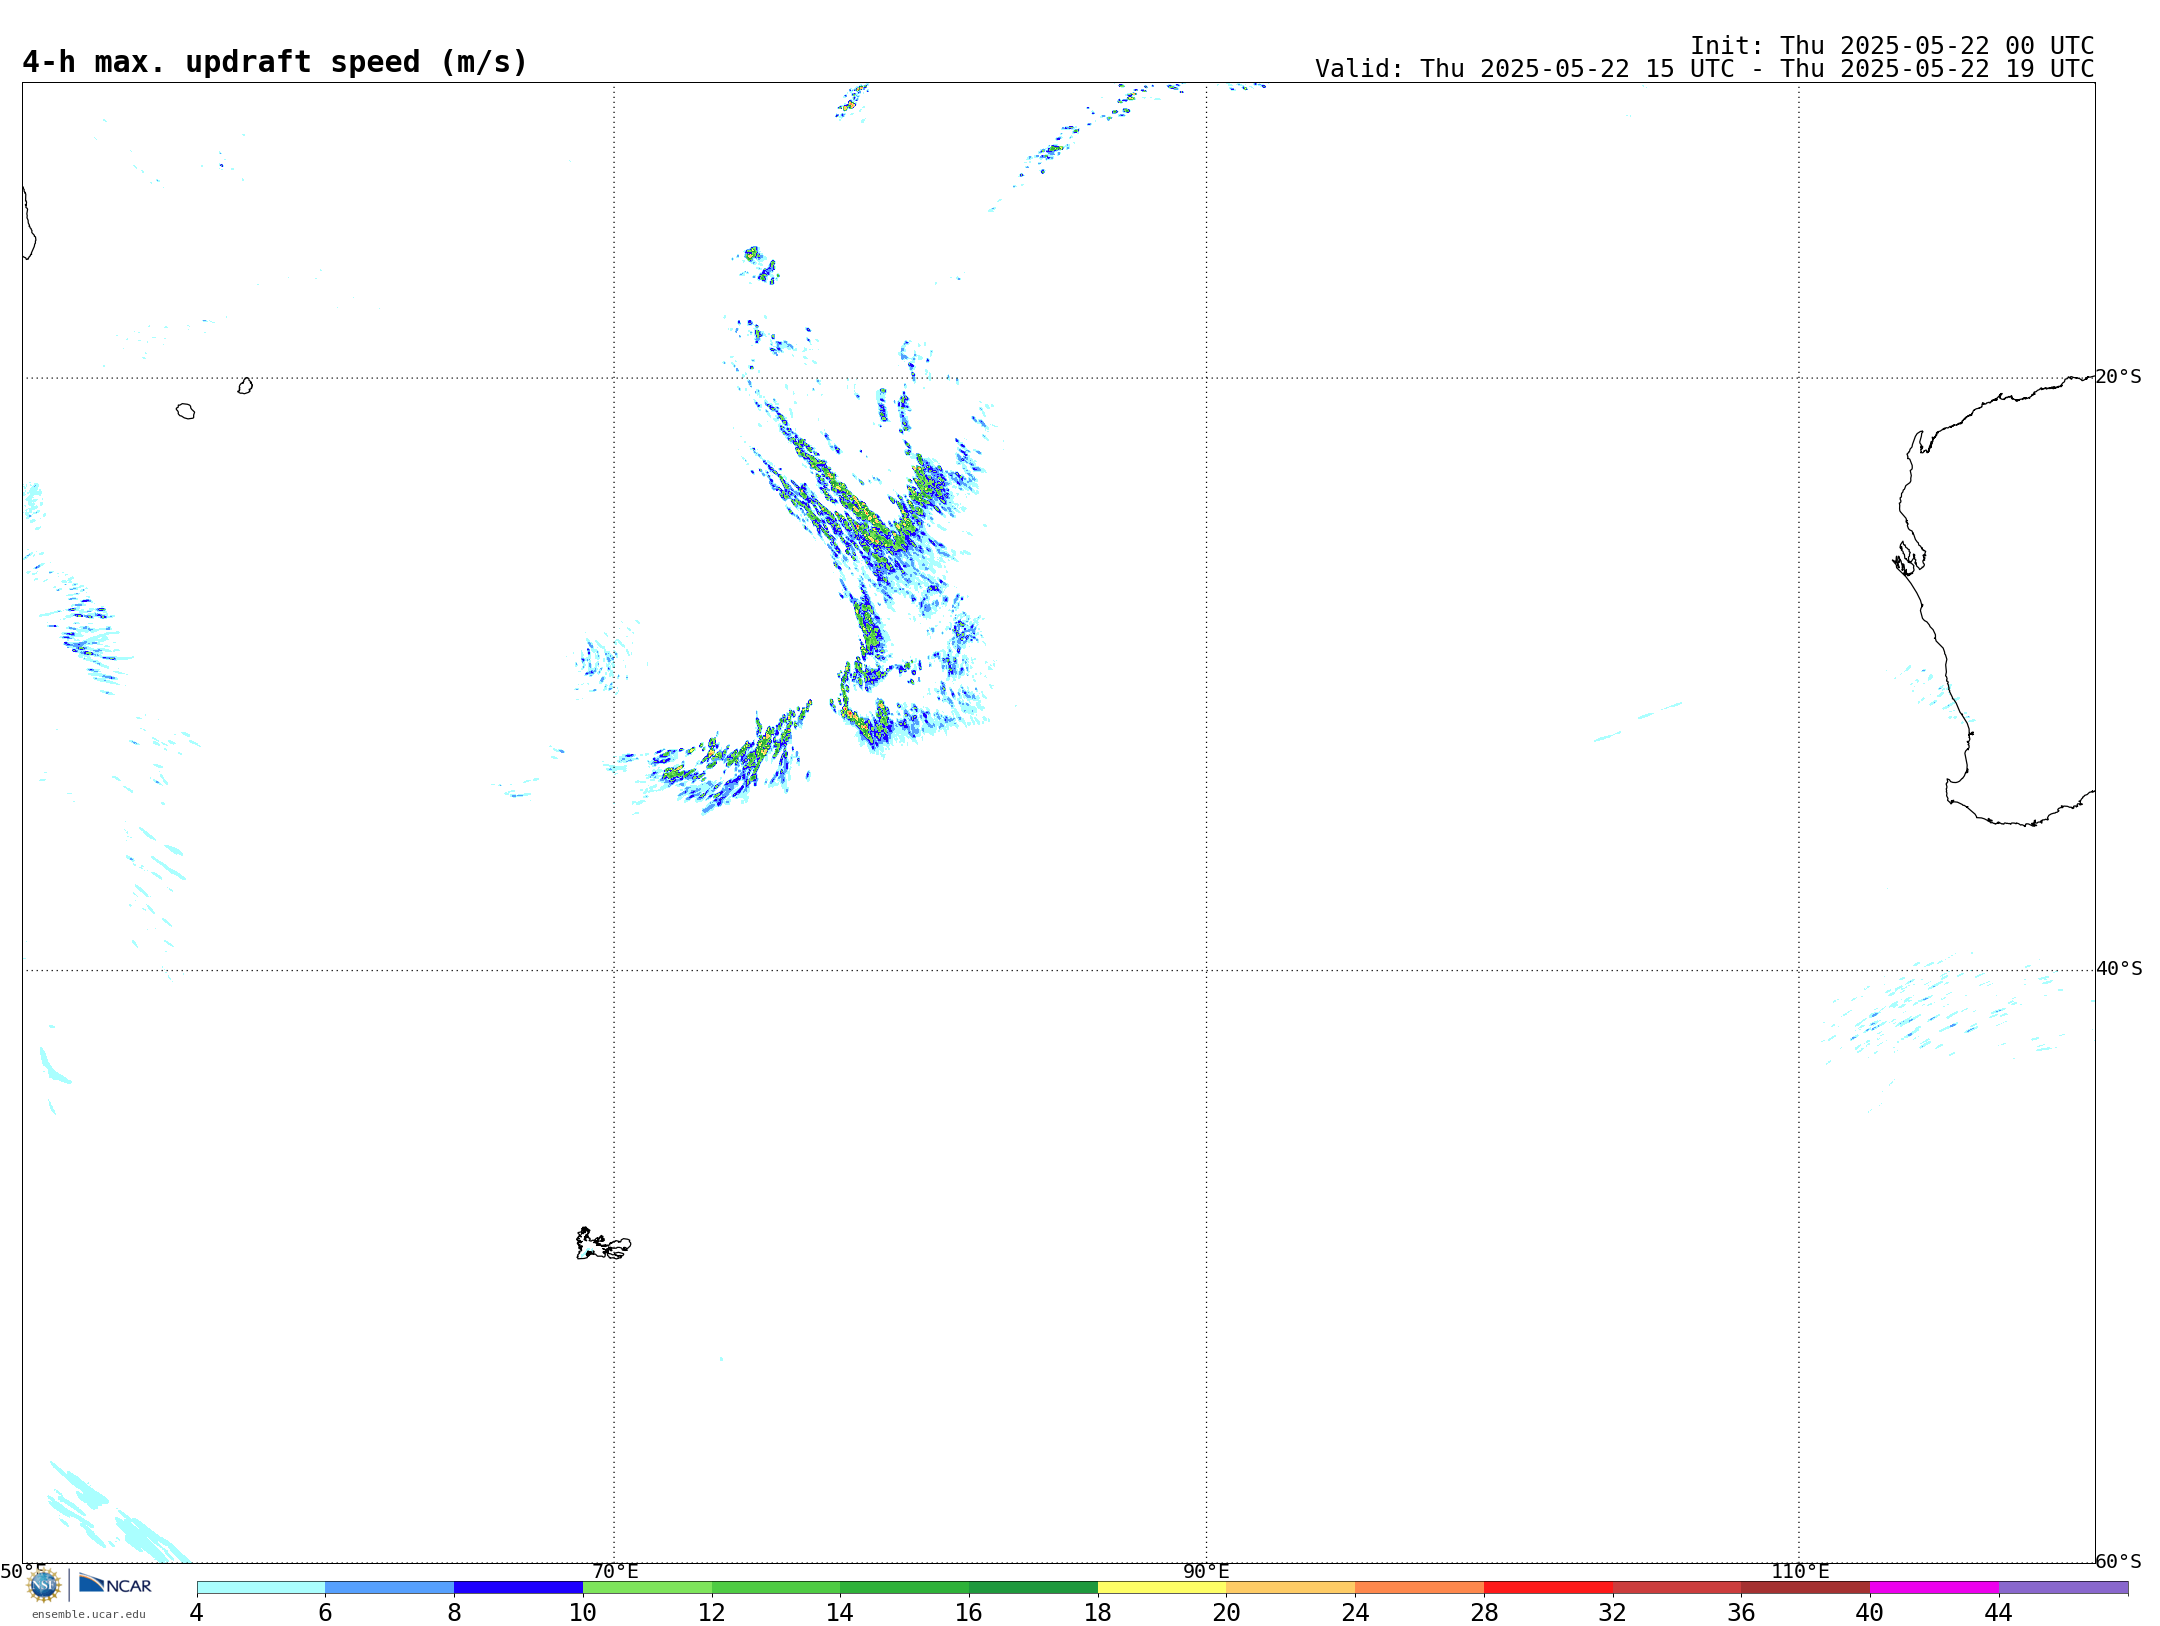Image resolution: width=2160 pixels, height=1626 pixels.
Task: Click the ensemble.ucar.edu text
Action: (89, 1614)
